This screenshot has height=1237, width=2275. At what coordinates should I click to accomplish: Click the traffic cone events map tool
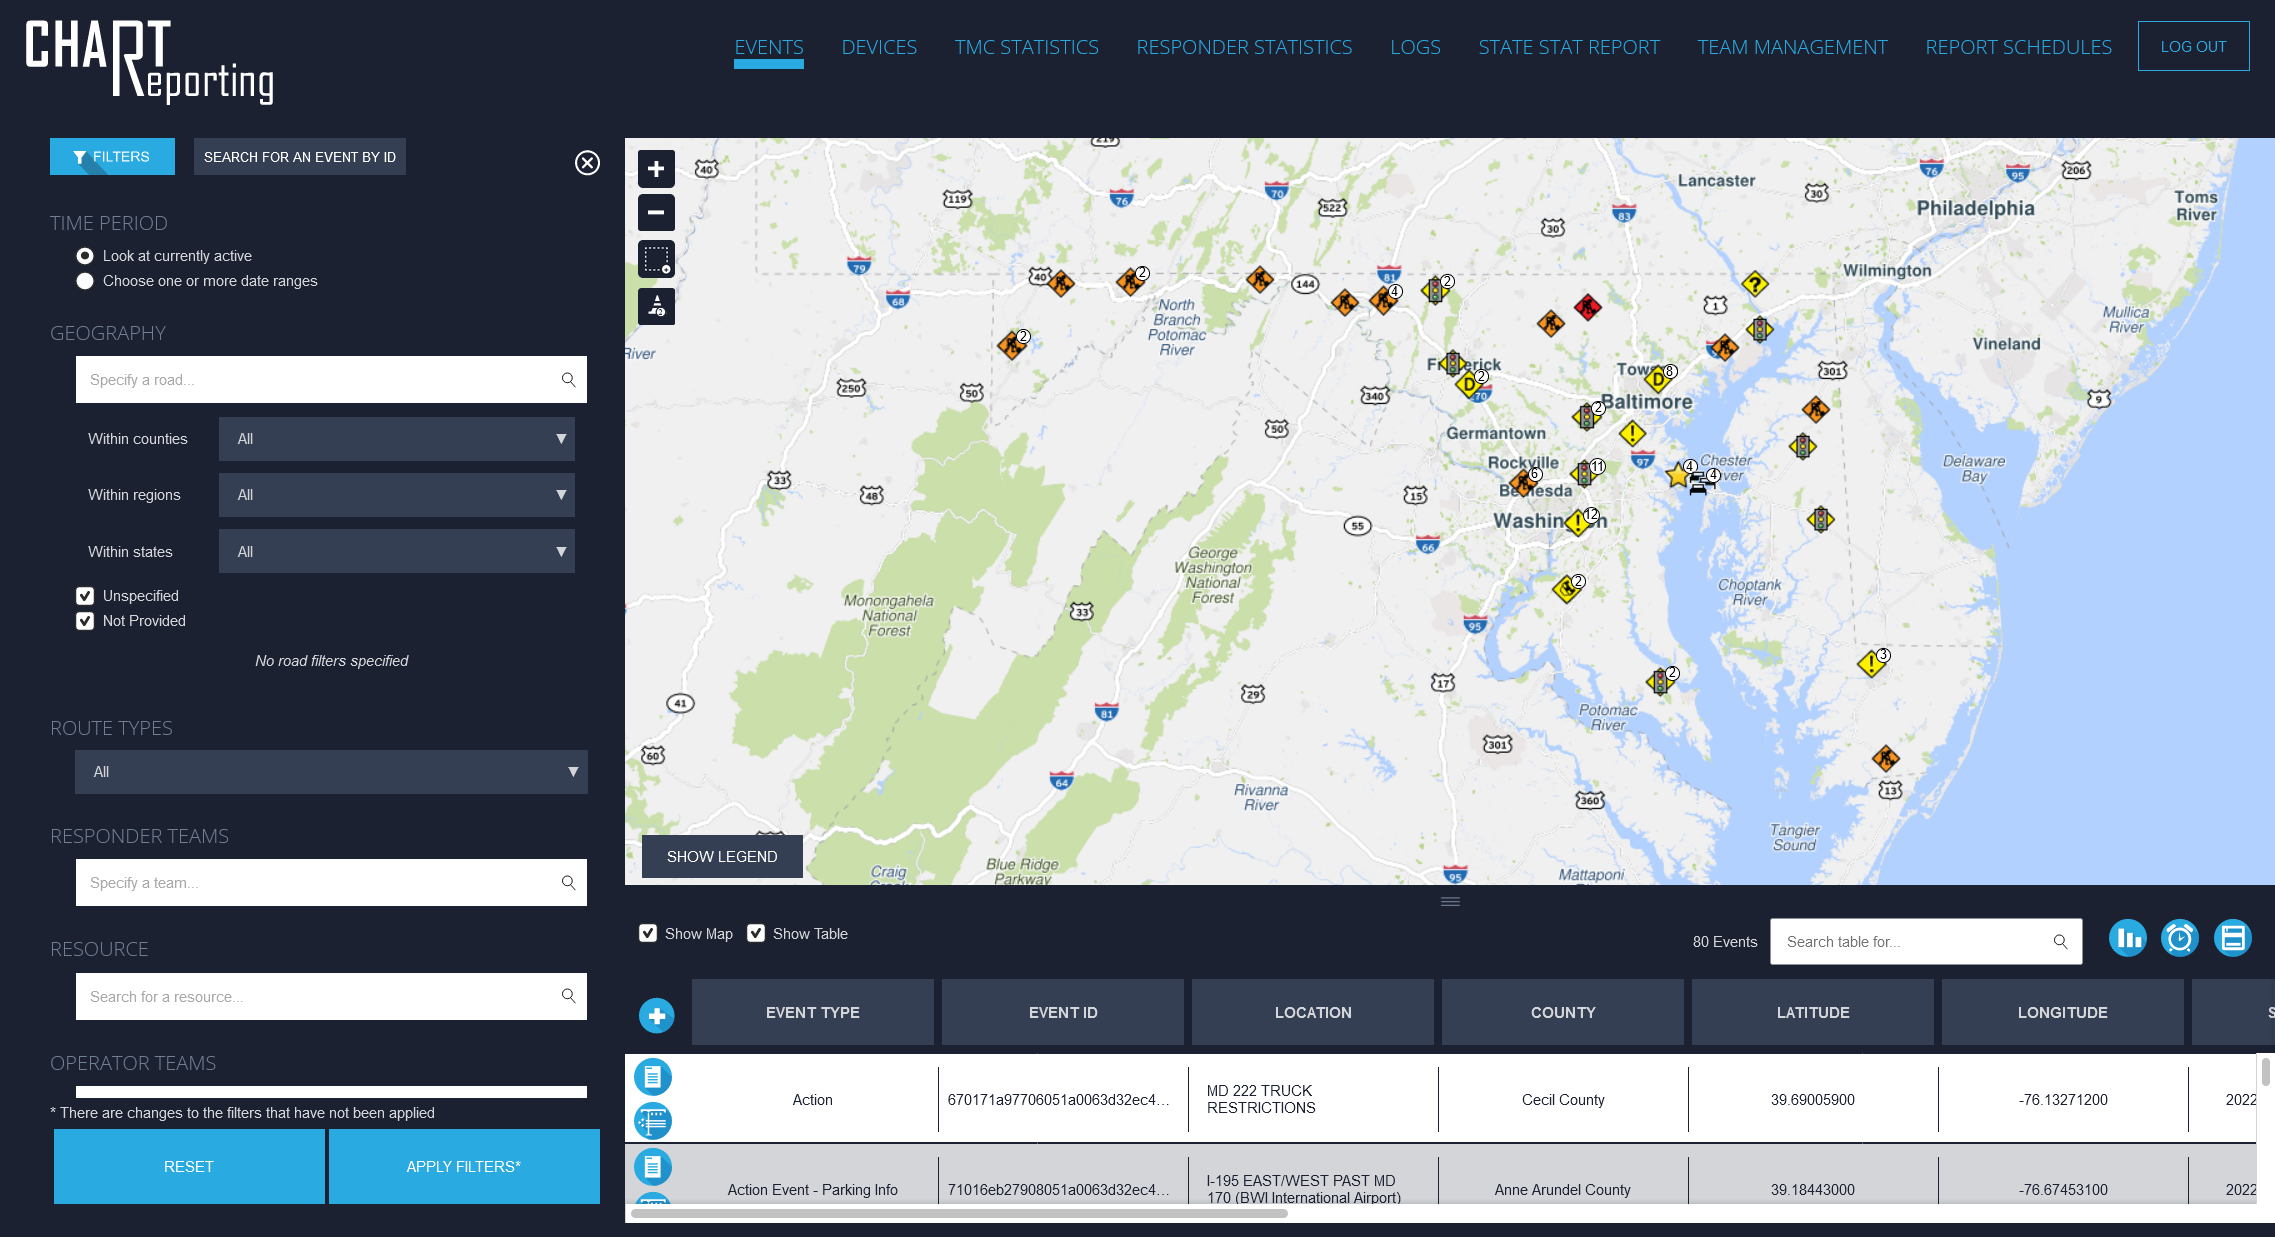656,306
